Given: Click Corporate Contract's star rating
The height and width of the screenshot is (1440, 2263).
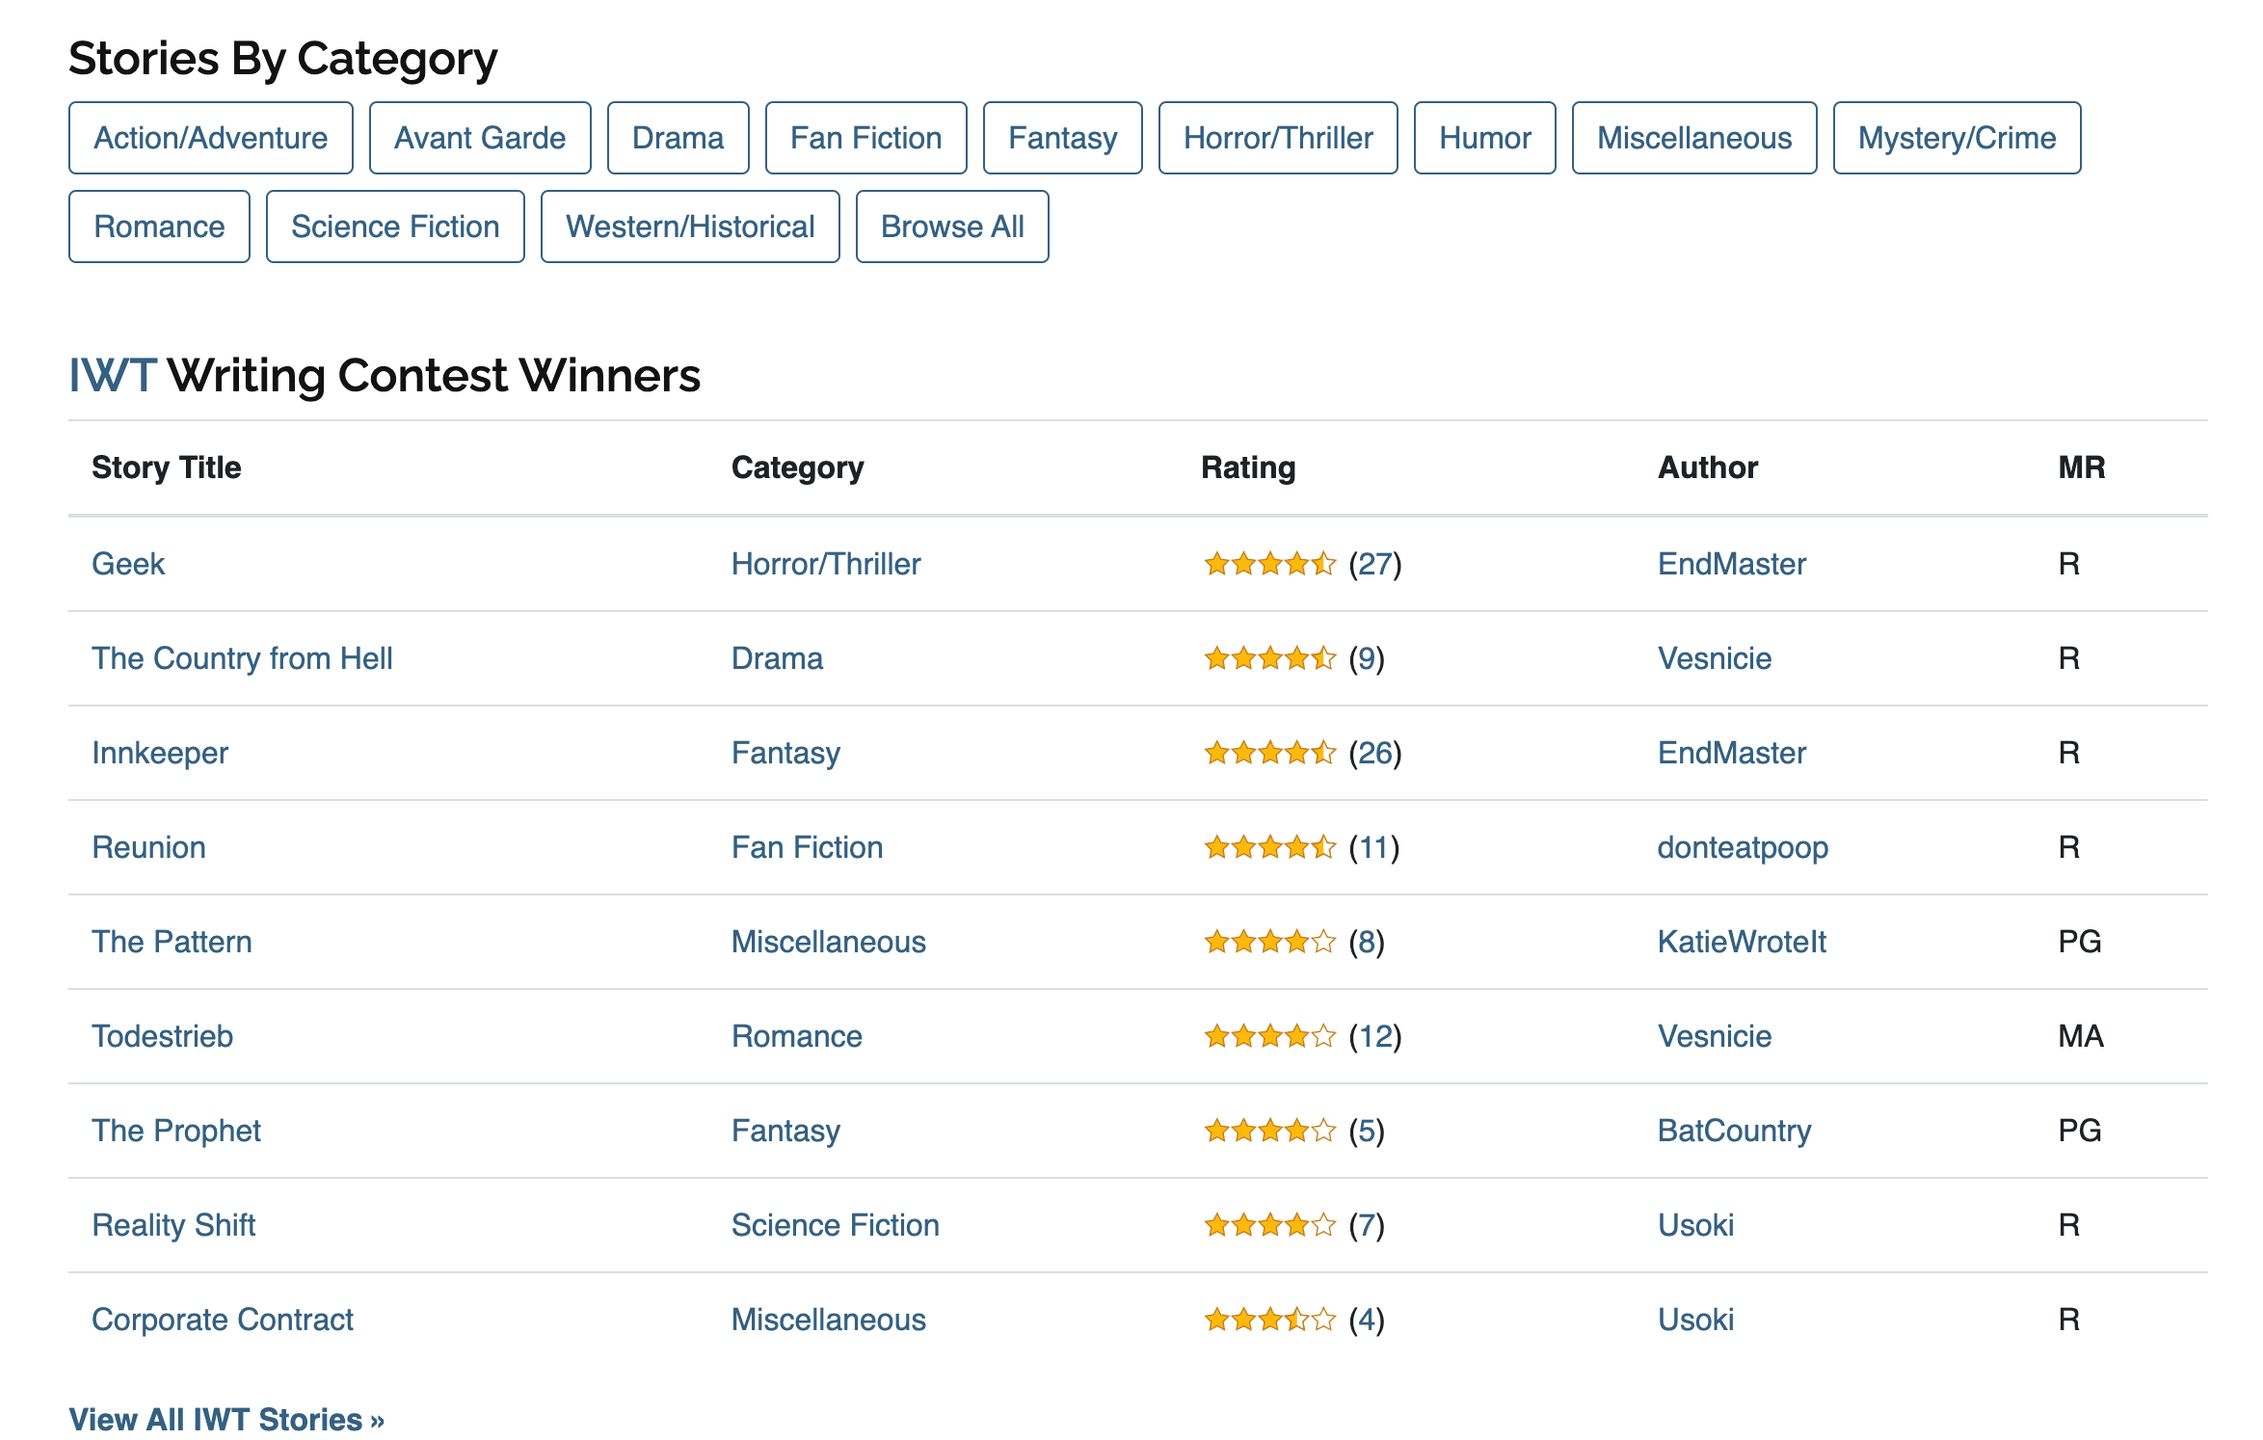Looking at the screenshot, I should click(1269, 1320).
